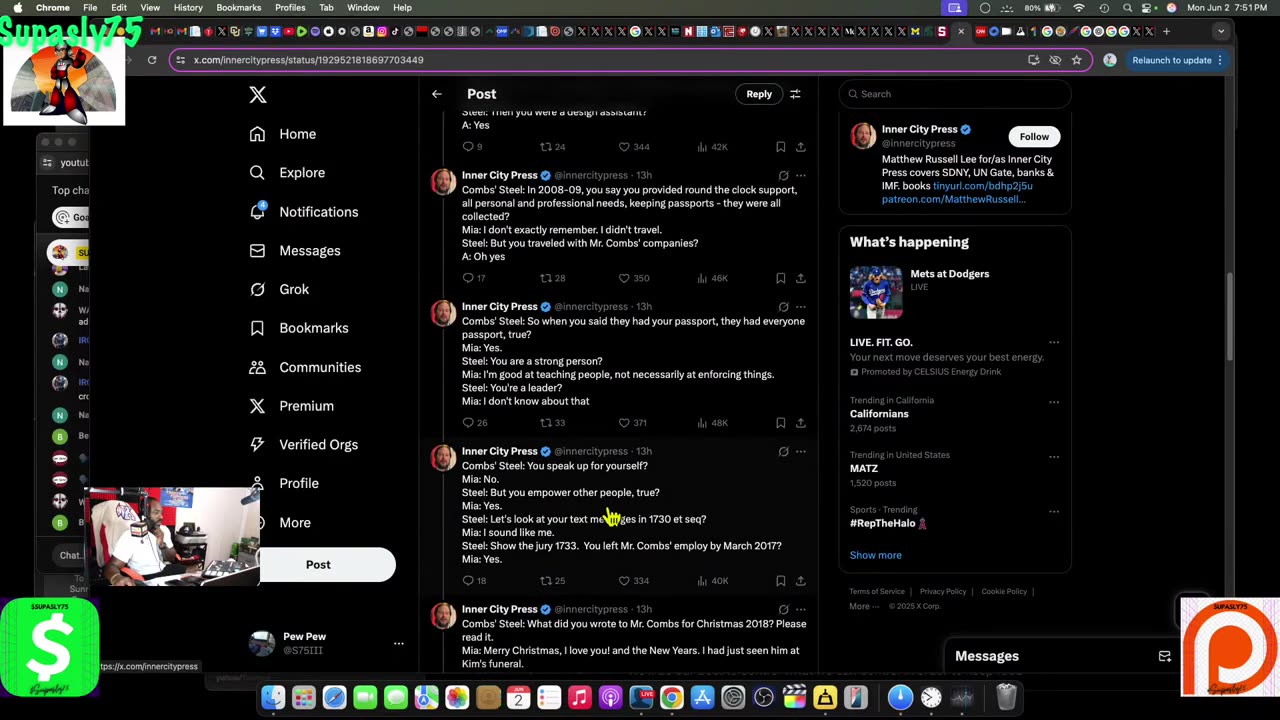Open more options for #RepTheHalo trend
Screen dimensions: 1280x720
tap(1054, 511)
